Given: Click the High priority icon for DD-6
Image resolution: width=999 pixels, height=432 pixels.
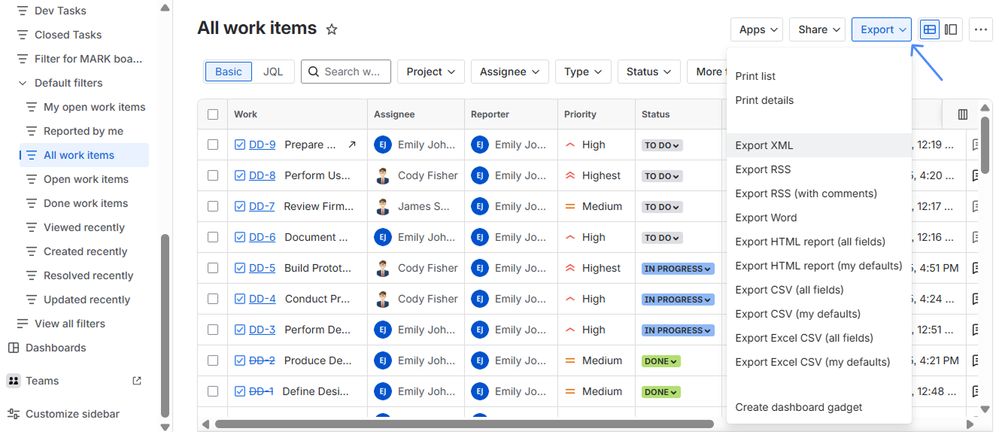Looking at the screenshot, I should pos(570,237).
